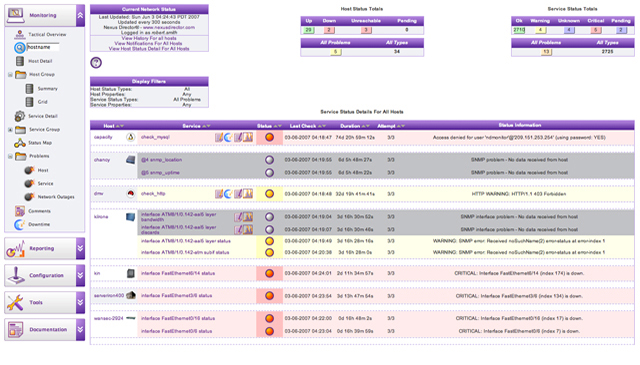Expand the Documentation panel
The image size is (640, 365).
pos(80,329)
